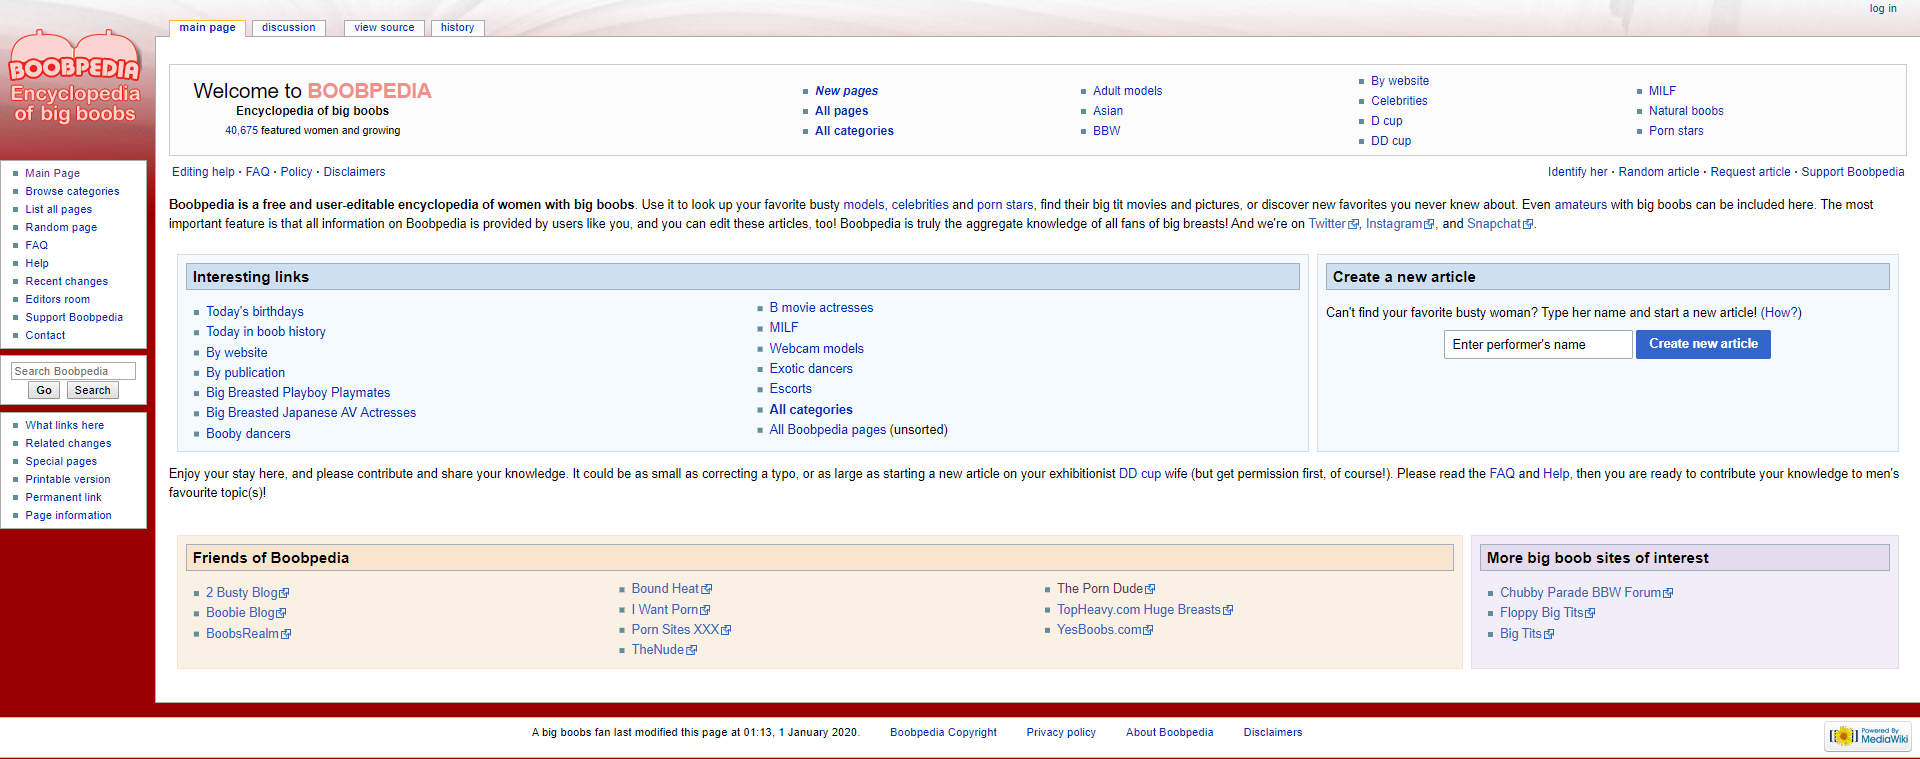Image resolution: width=1920 pixels, height=759 pixels.
Task: Open Recent changes in the sidebar
Action: pos(66,282)
